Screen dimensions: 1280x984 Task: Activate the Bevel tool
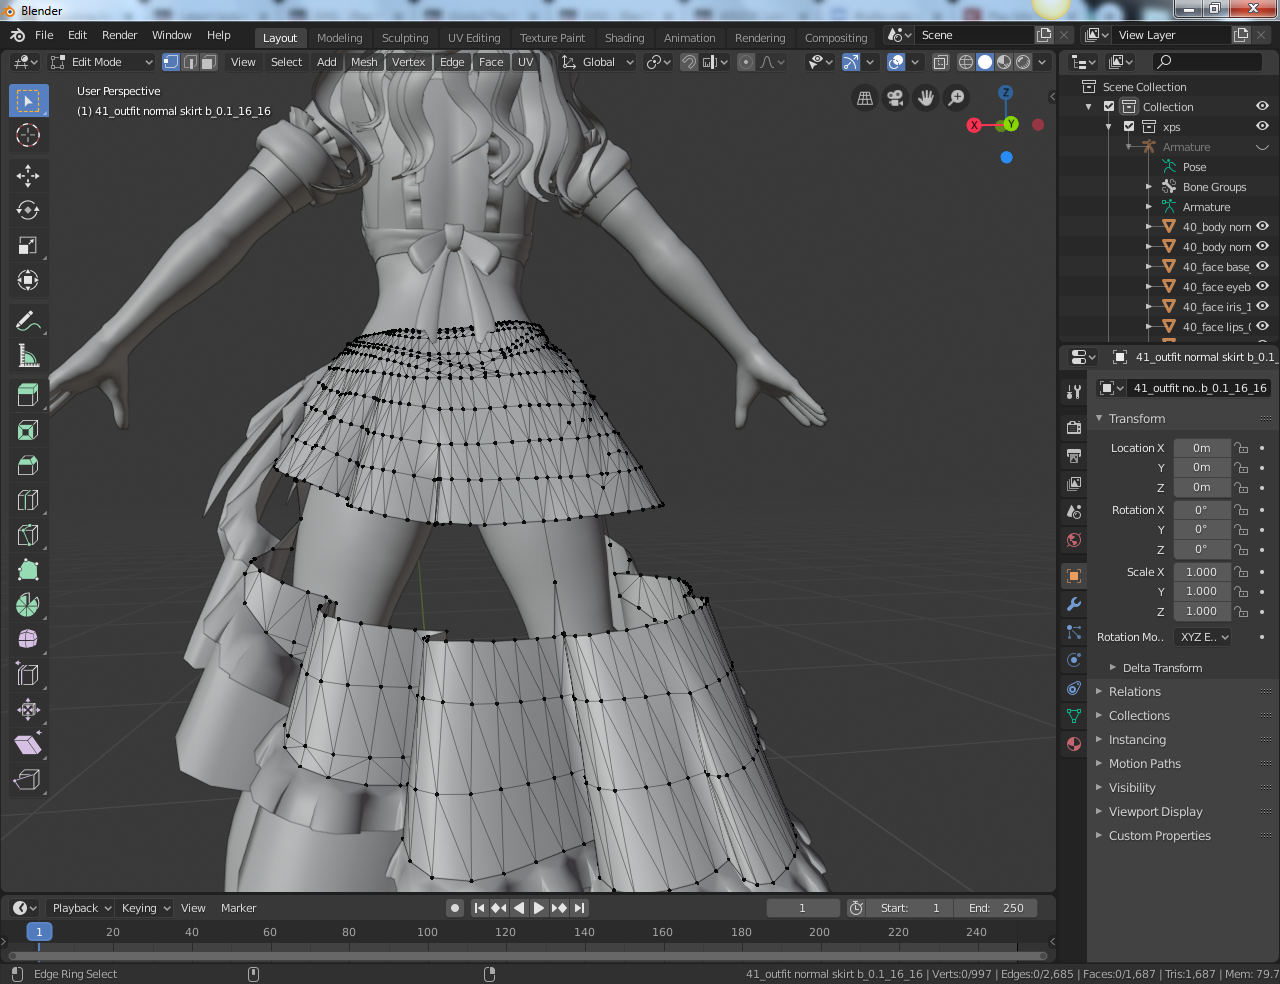click(28, 466)
